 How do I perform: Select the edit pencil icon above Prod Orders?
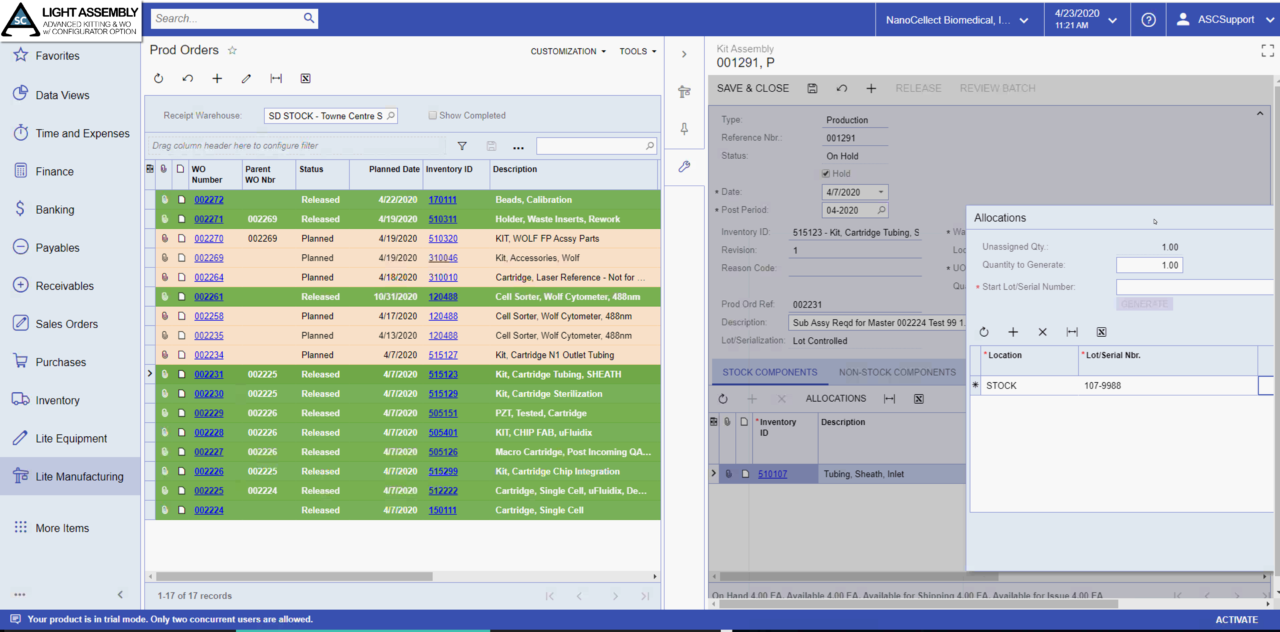tap(246, 77)
